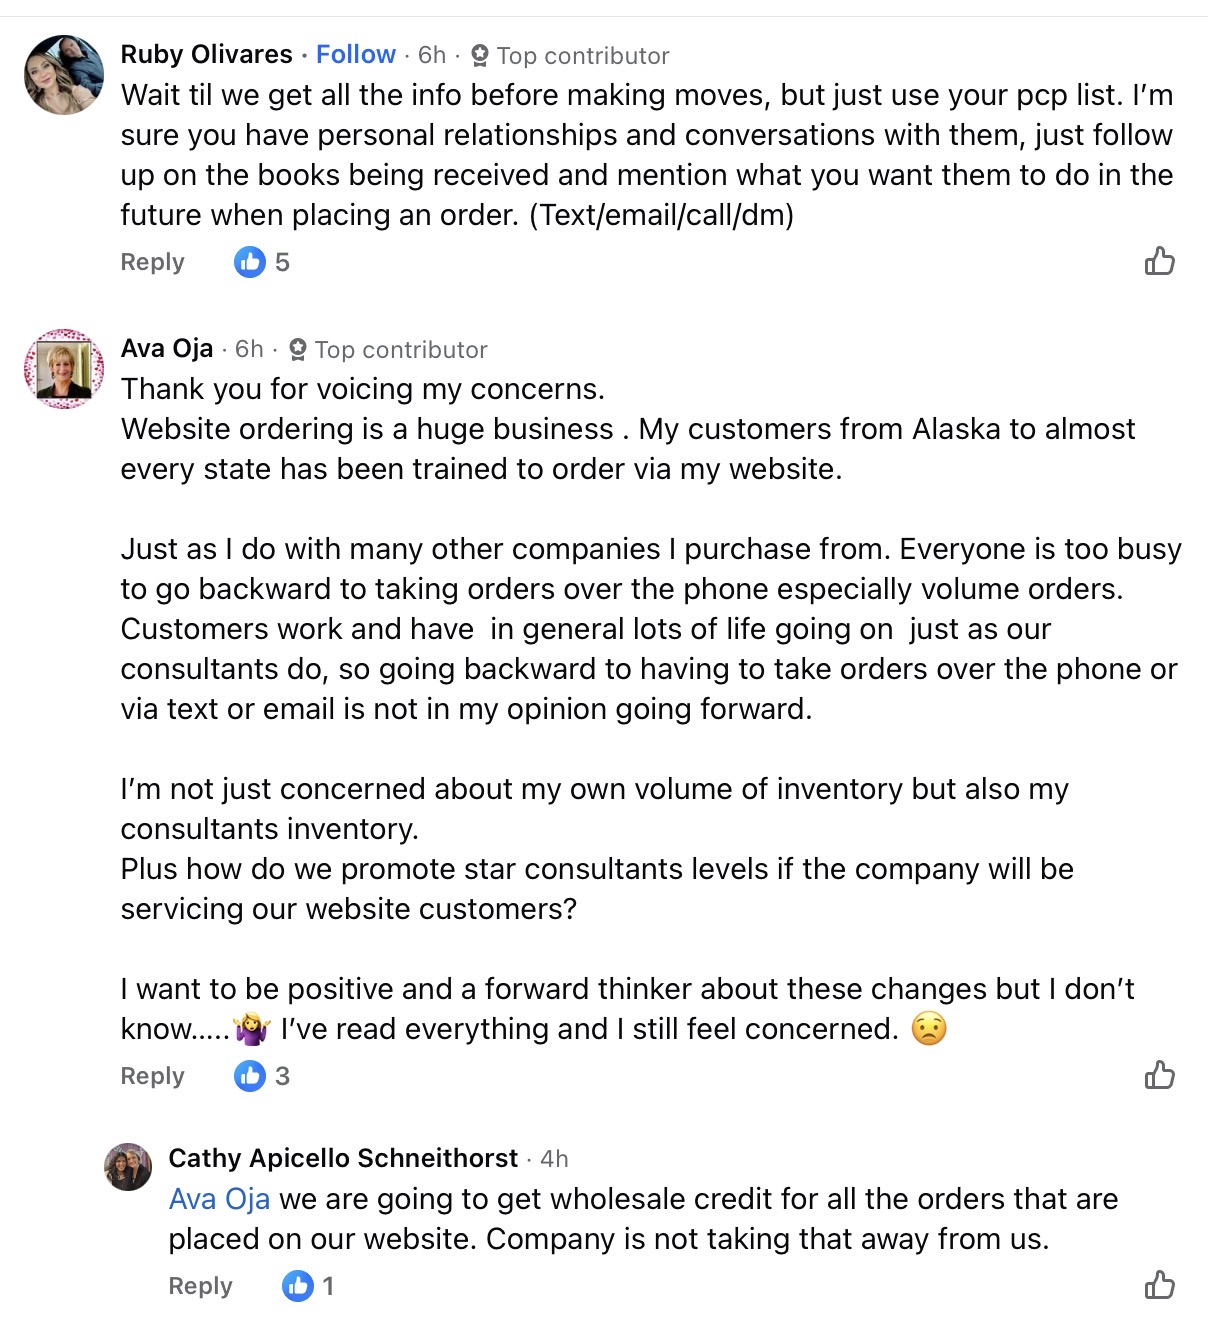View the 1 reaction on Cathy's reply
This screenshot has height=1339, width=1208.
point(308,1285)
